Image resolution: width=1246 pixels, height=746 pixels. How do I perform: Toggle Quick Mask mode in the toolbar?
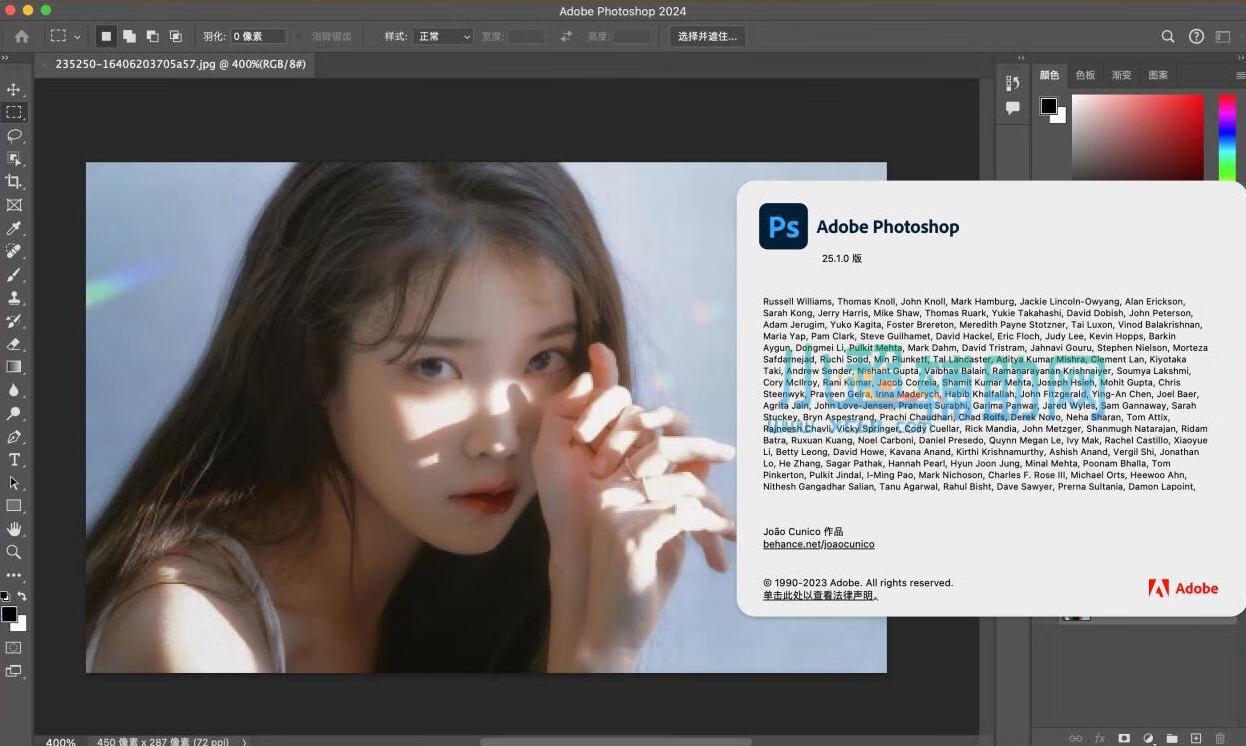tap(14, 648)
